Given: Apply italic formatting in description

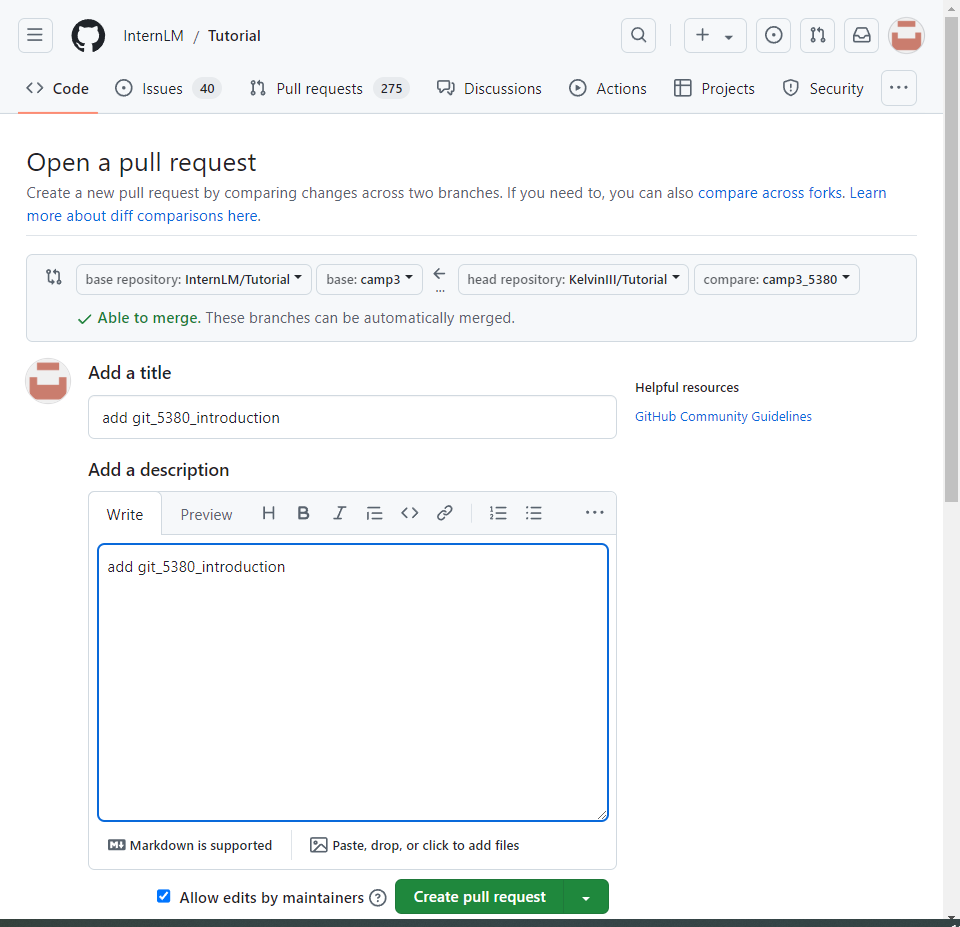Looking at the screenshot, I should (x=339, y=513).
